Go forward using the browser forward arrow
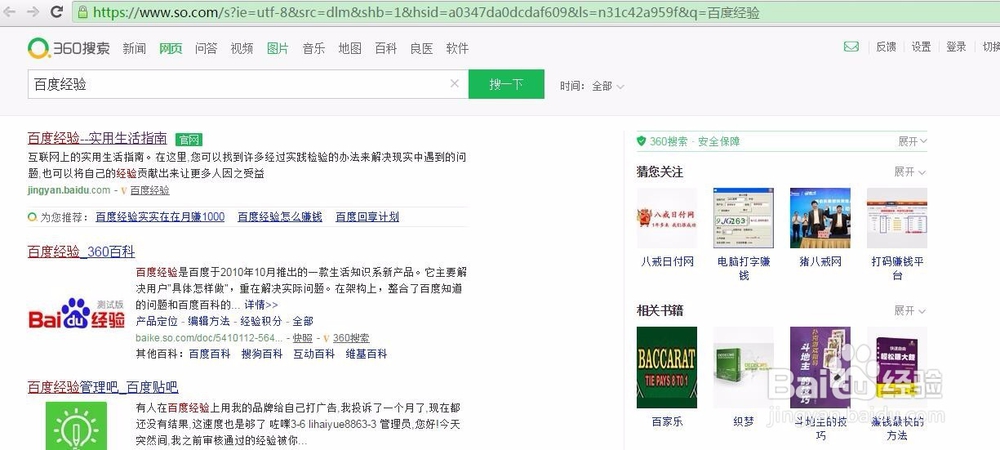 (33, 11)
